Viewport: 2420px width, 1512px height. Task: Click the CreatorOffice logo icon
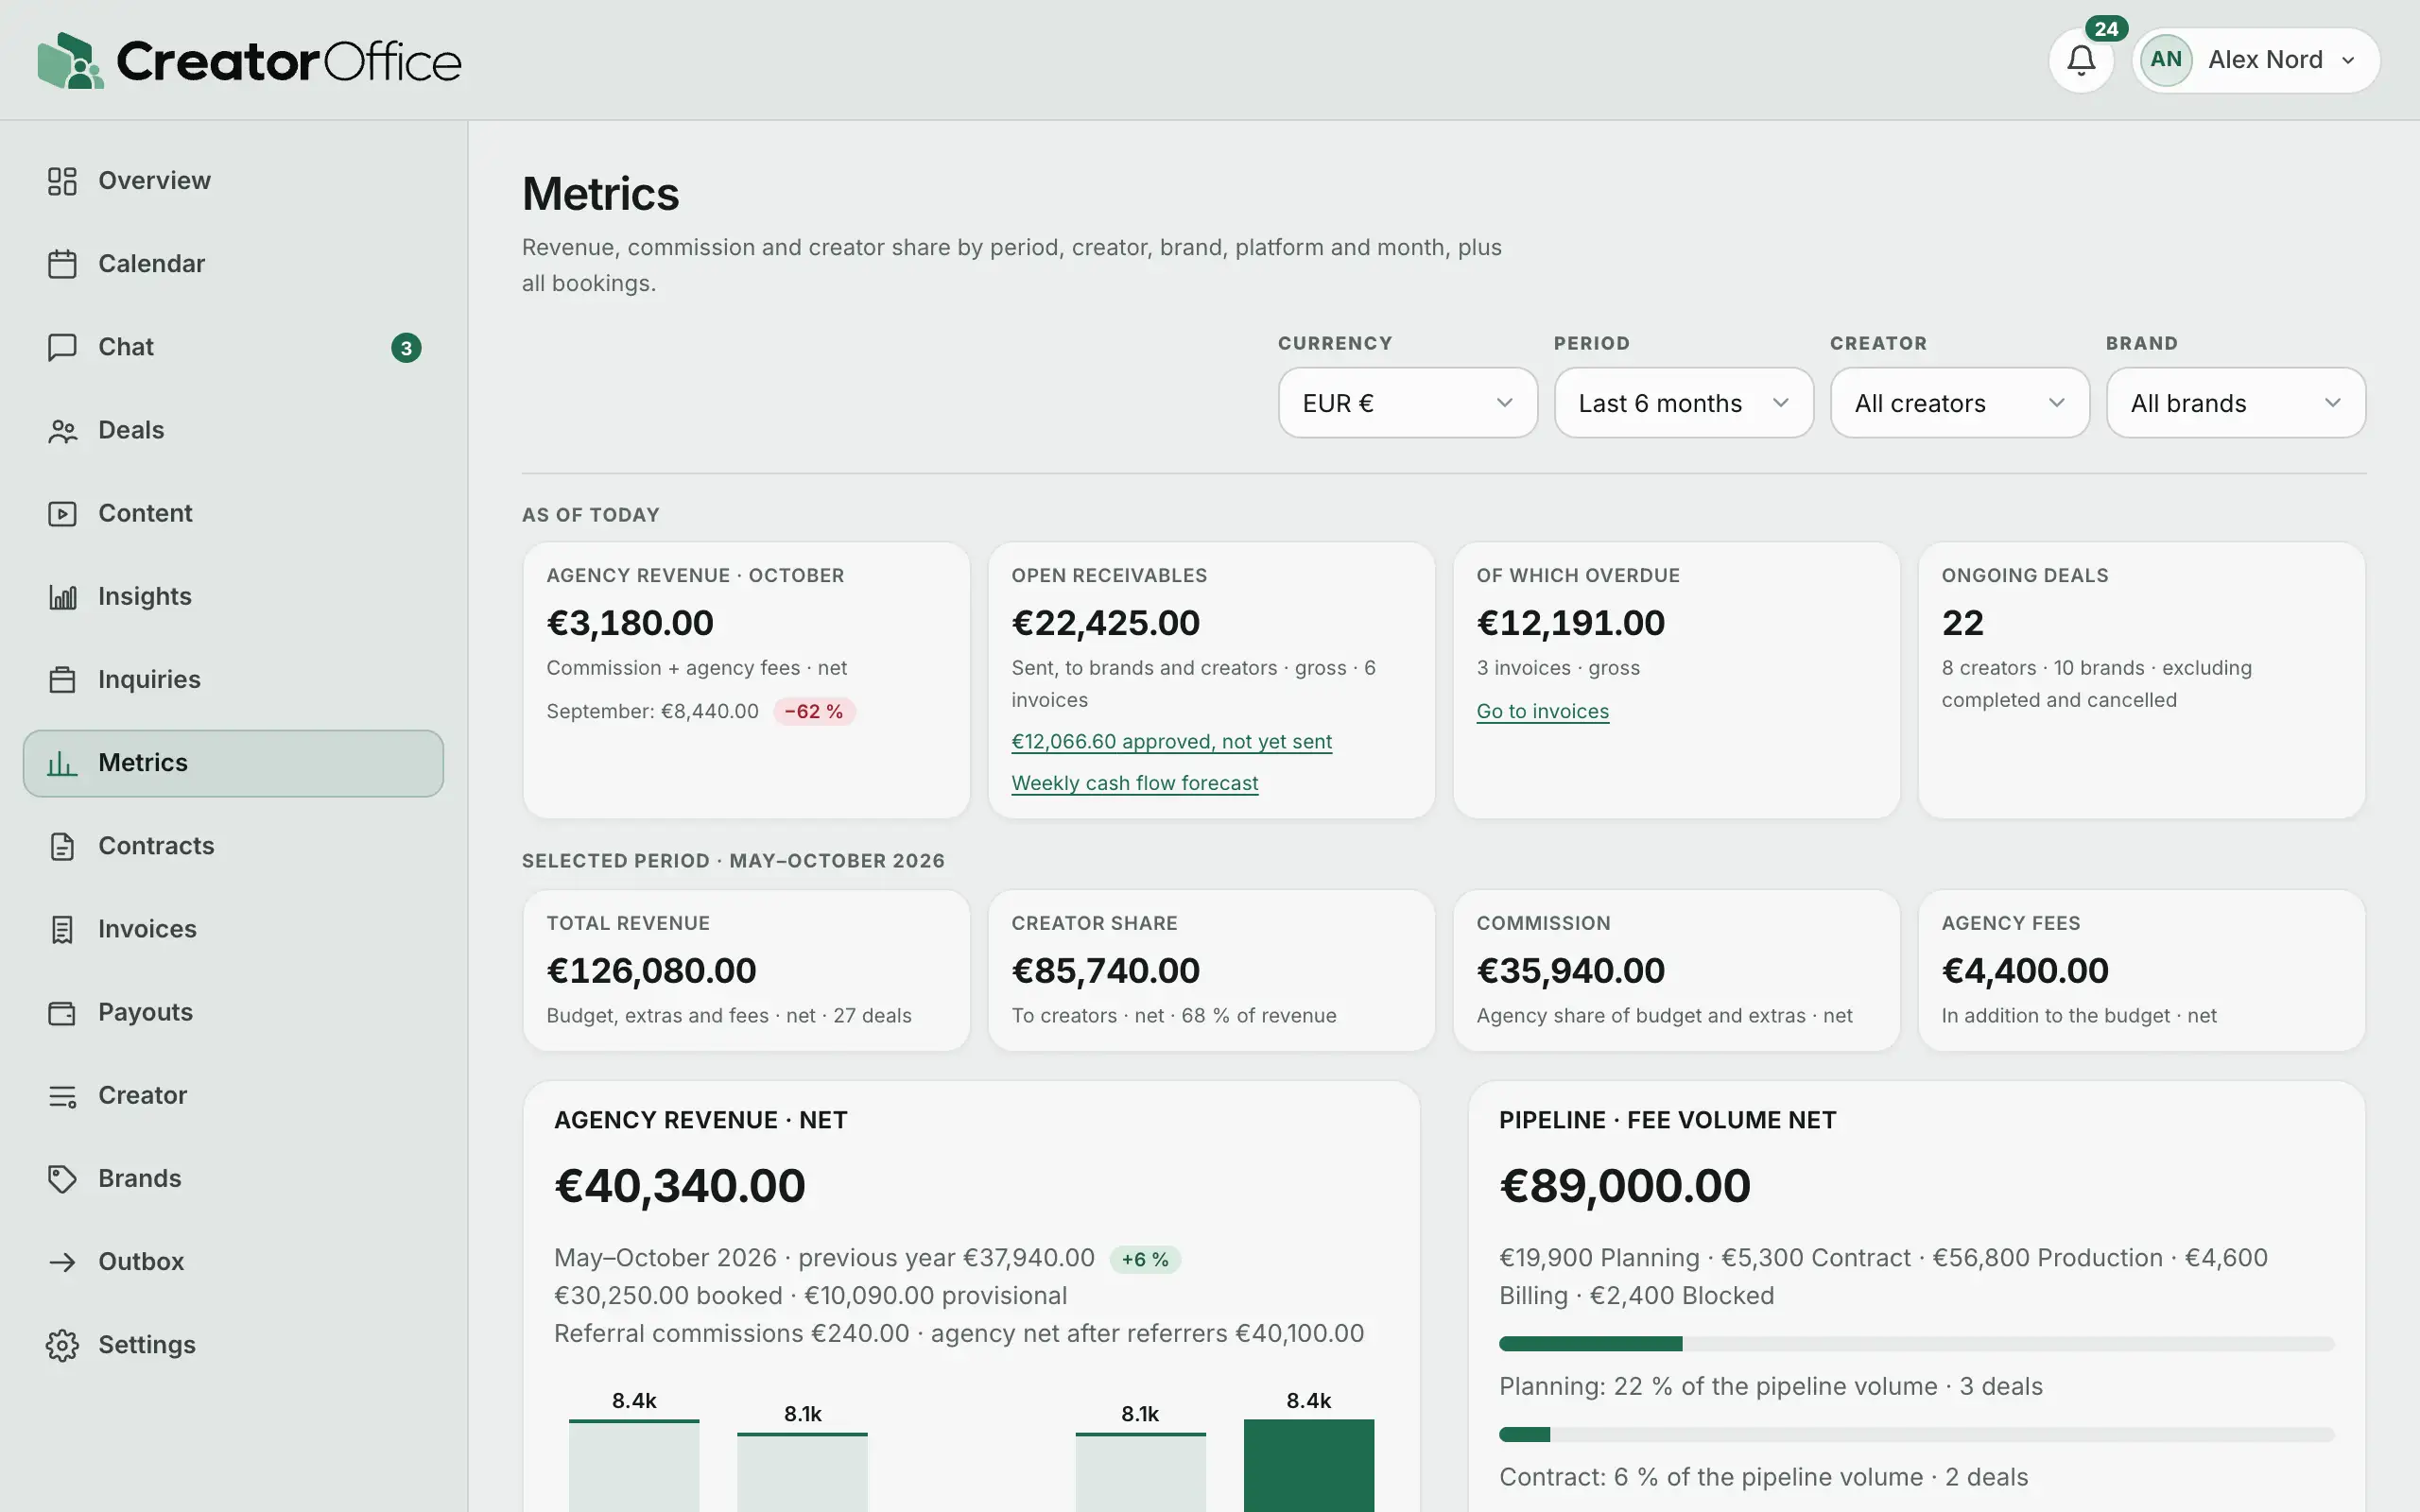pos(70,60)
